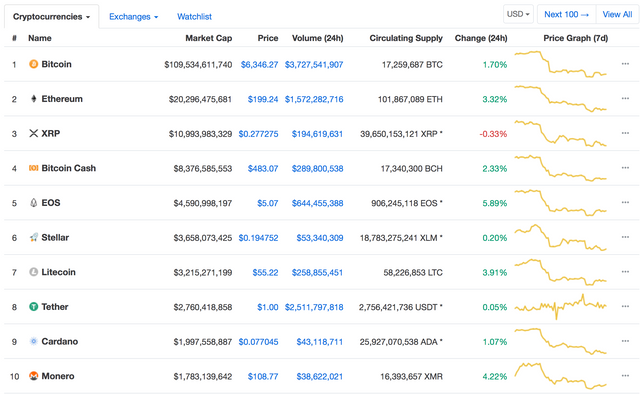Open the USD currency selector
Screen dimensions: 640x394
pyautogui.click(x=518, y=14)
